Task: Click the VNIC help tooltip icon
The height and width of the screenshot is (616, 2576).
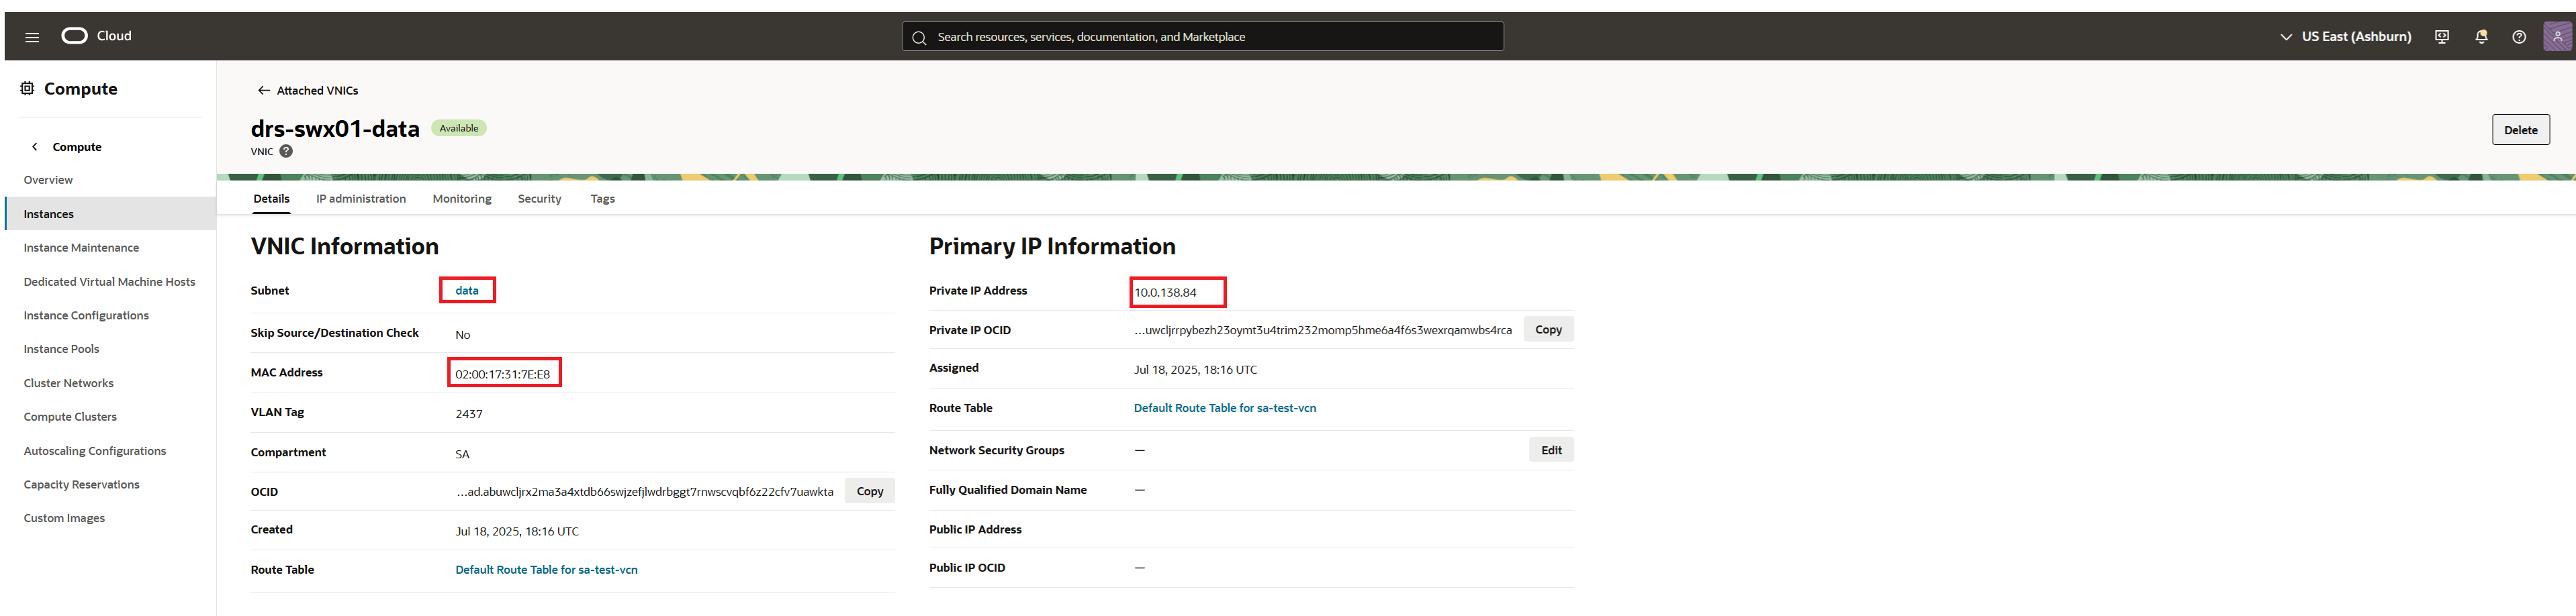Action: click(286, 151)
